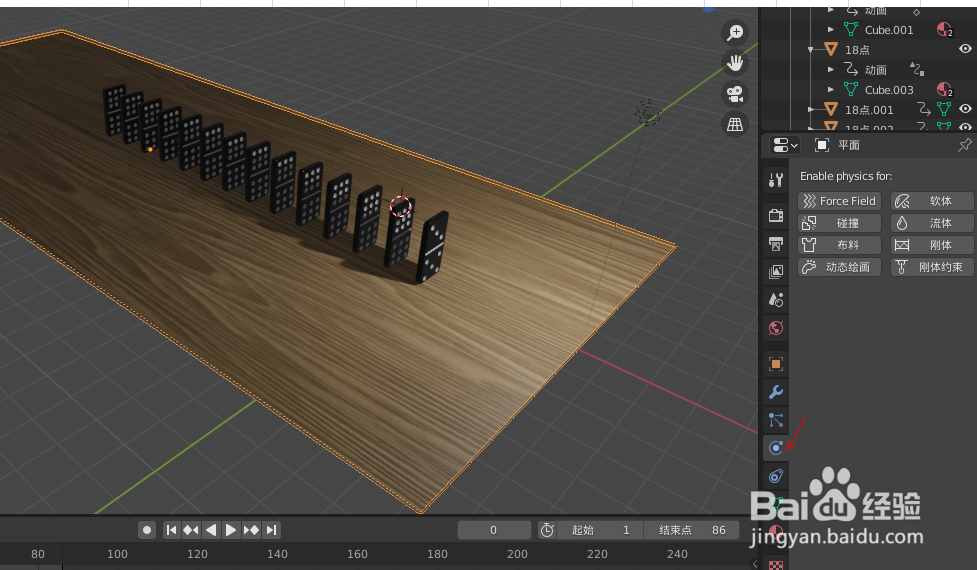The height and width of the screenshot is (570, 977).
Task: Enable 布料 cloth physics
Action: click(839, 245)
